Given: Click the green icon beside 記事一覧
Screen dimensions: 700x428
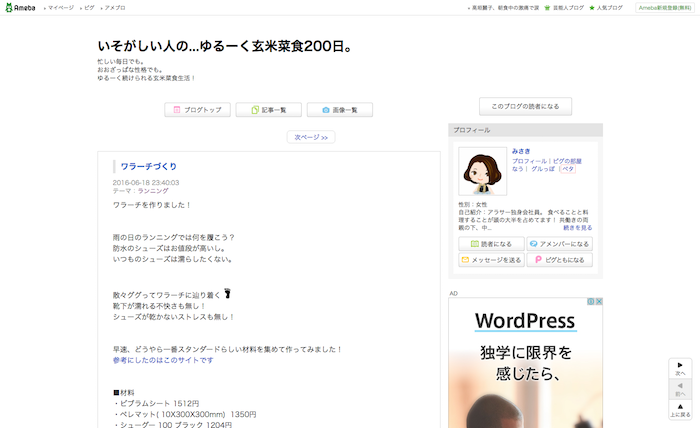Looking at the screenshot, I should (255, 110).
